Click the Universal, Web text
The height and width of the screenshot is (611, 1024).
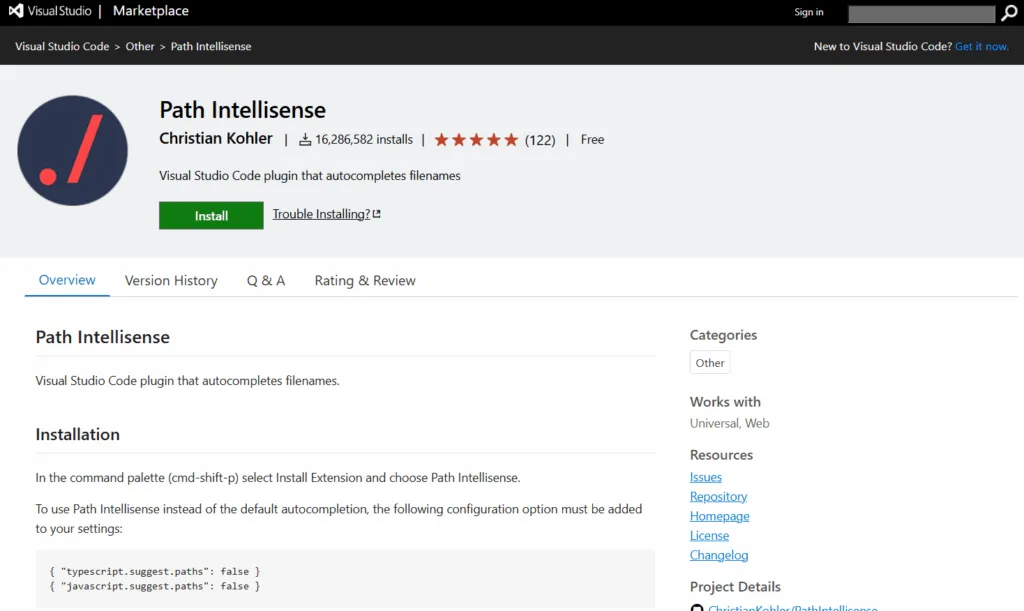tap(729, 424)
